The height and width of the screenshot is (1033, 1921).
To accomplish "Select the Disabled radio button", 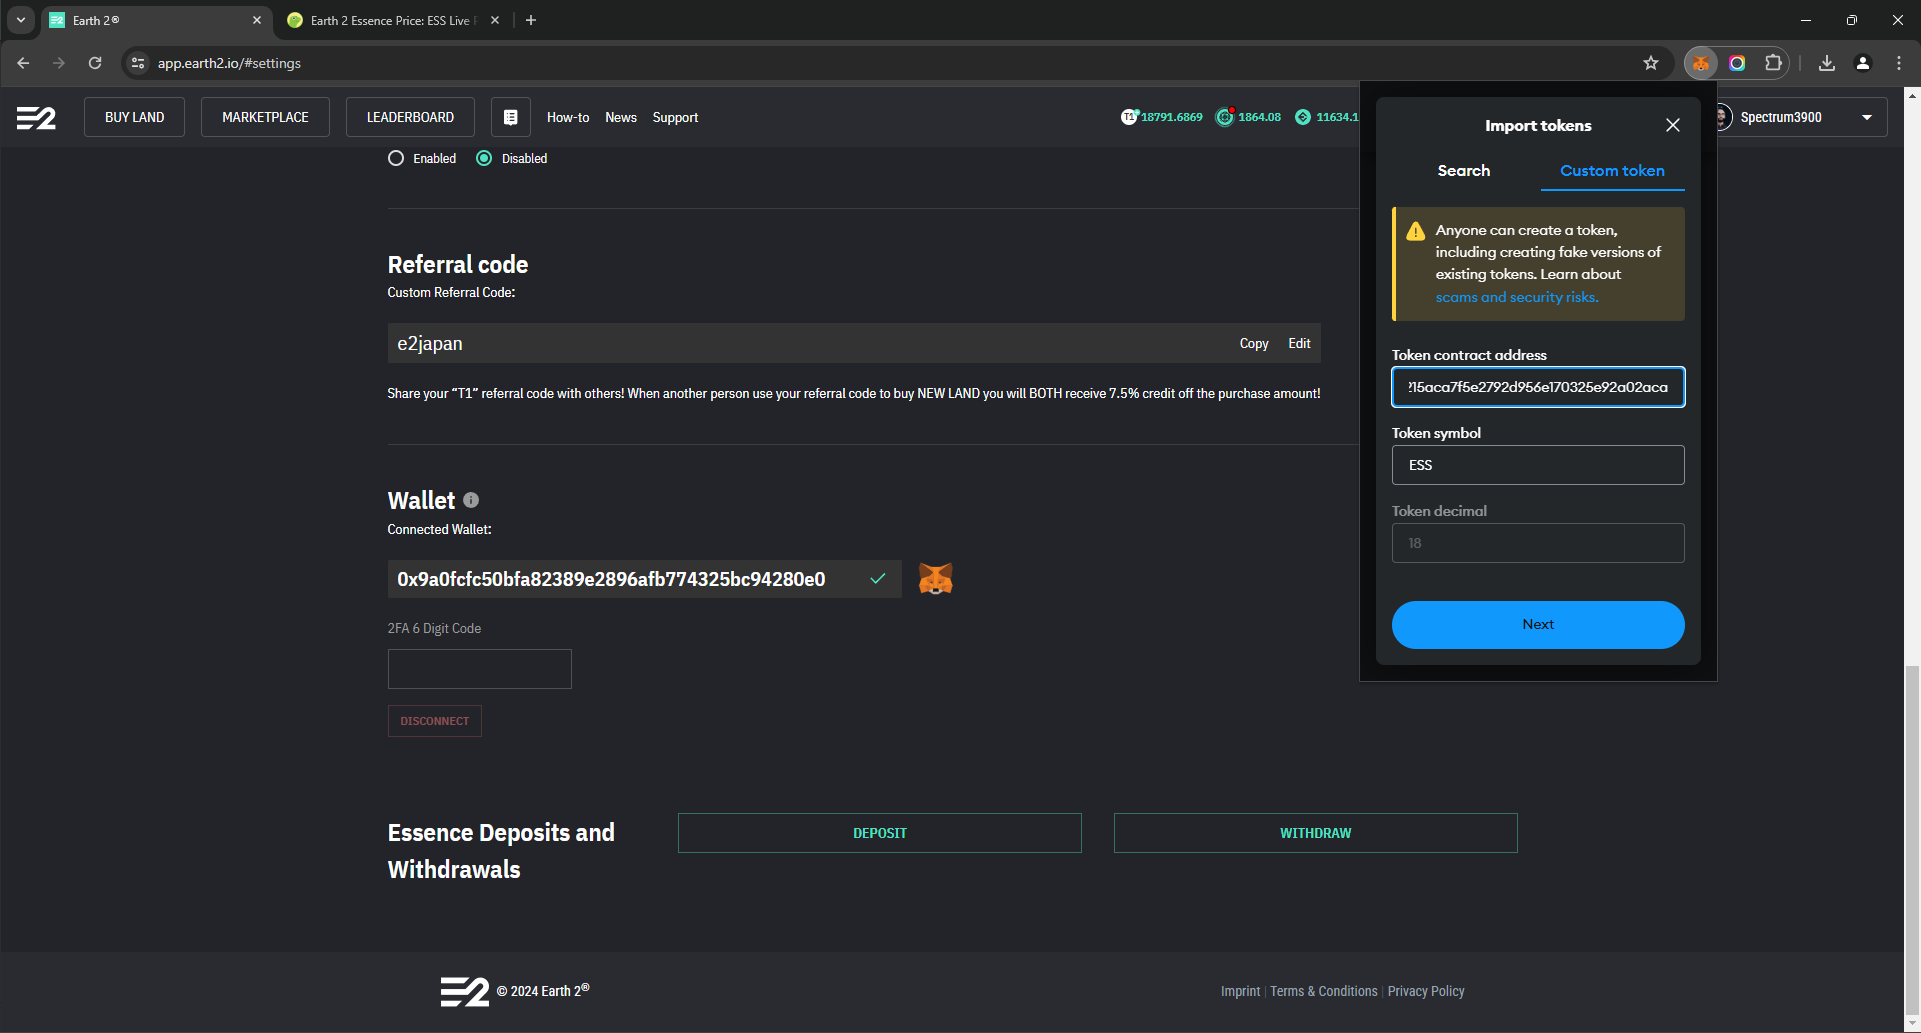I will click(x=484, y=158).
